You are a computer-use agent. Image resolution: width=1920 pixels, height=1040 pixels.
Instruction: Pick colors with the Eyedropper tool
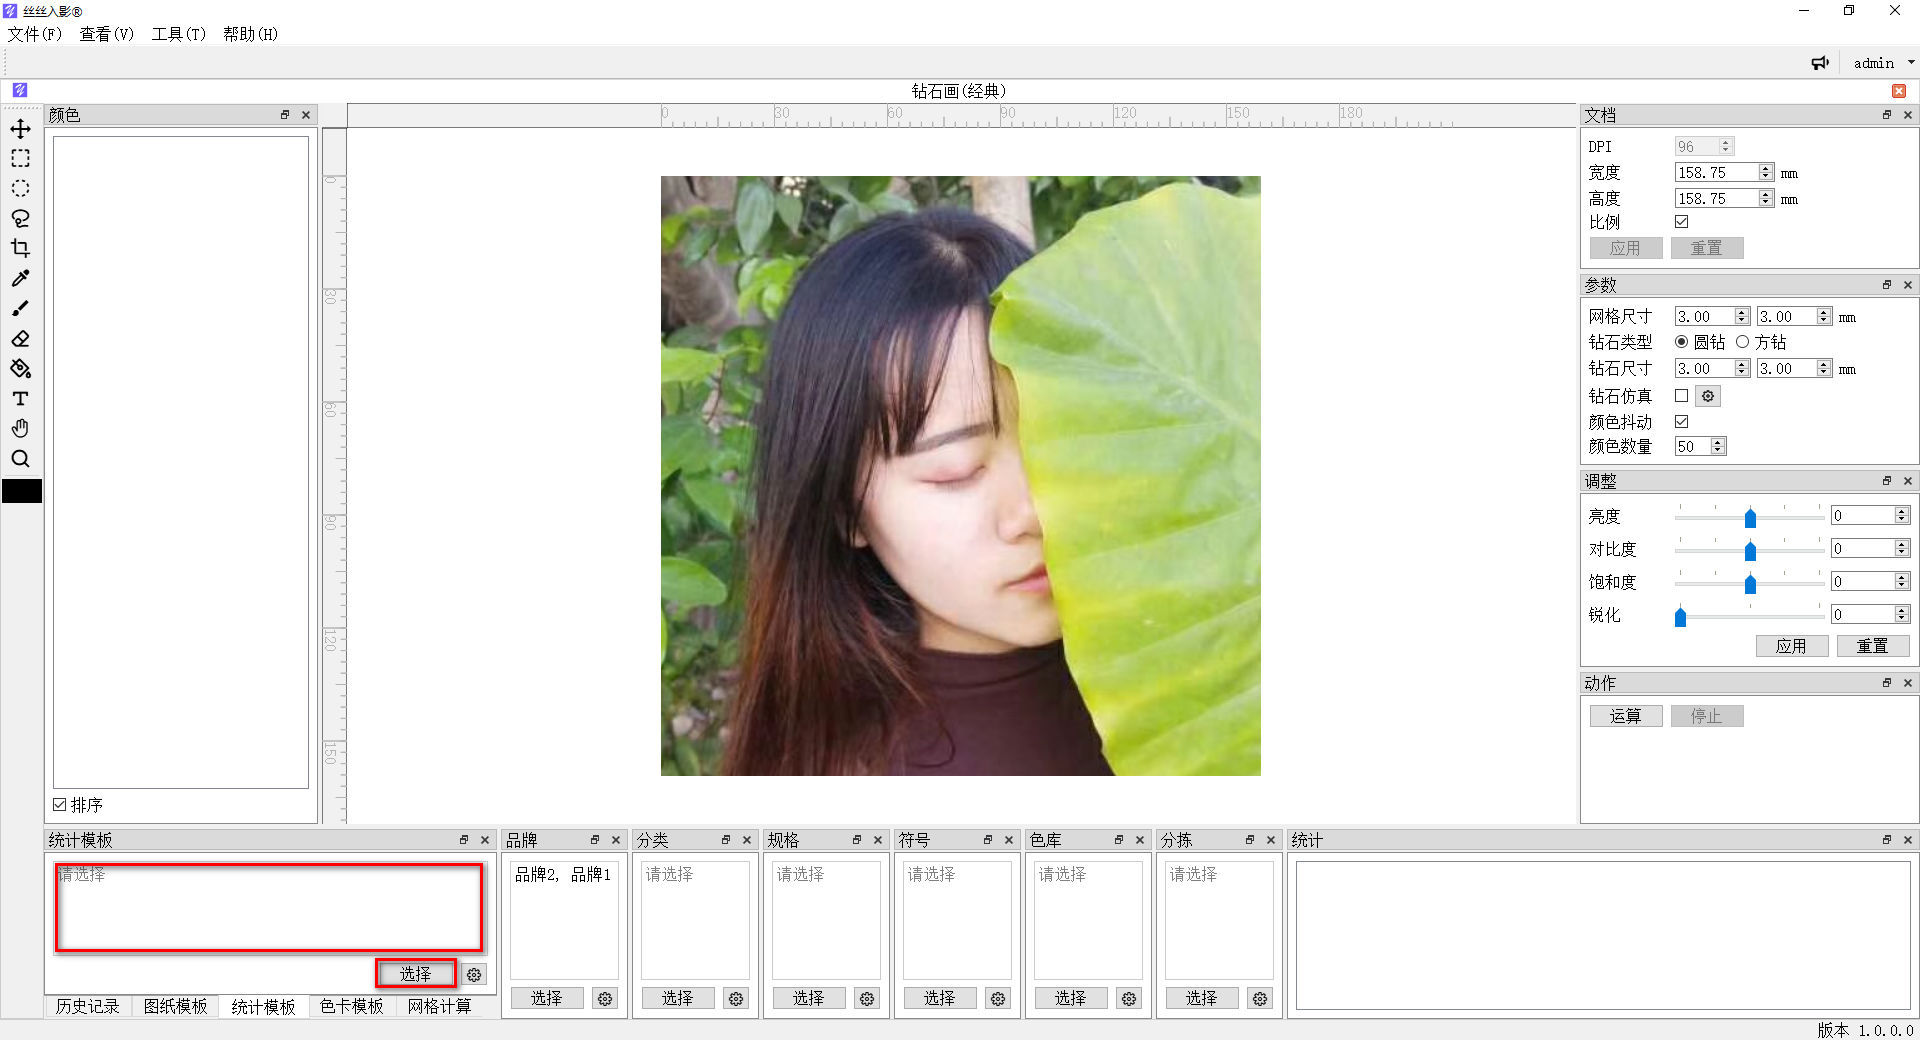tap(21, 278)
